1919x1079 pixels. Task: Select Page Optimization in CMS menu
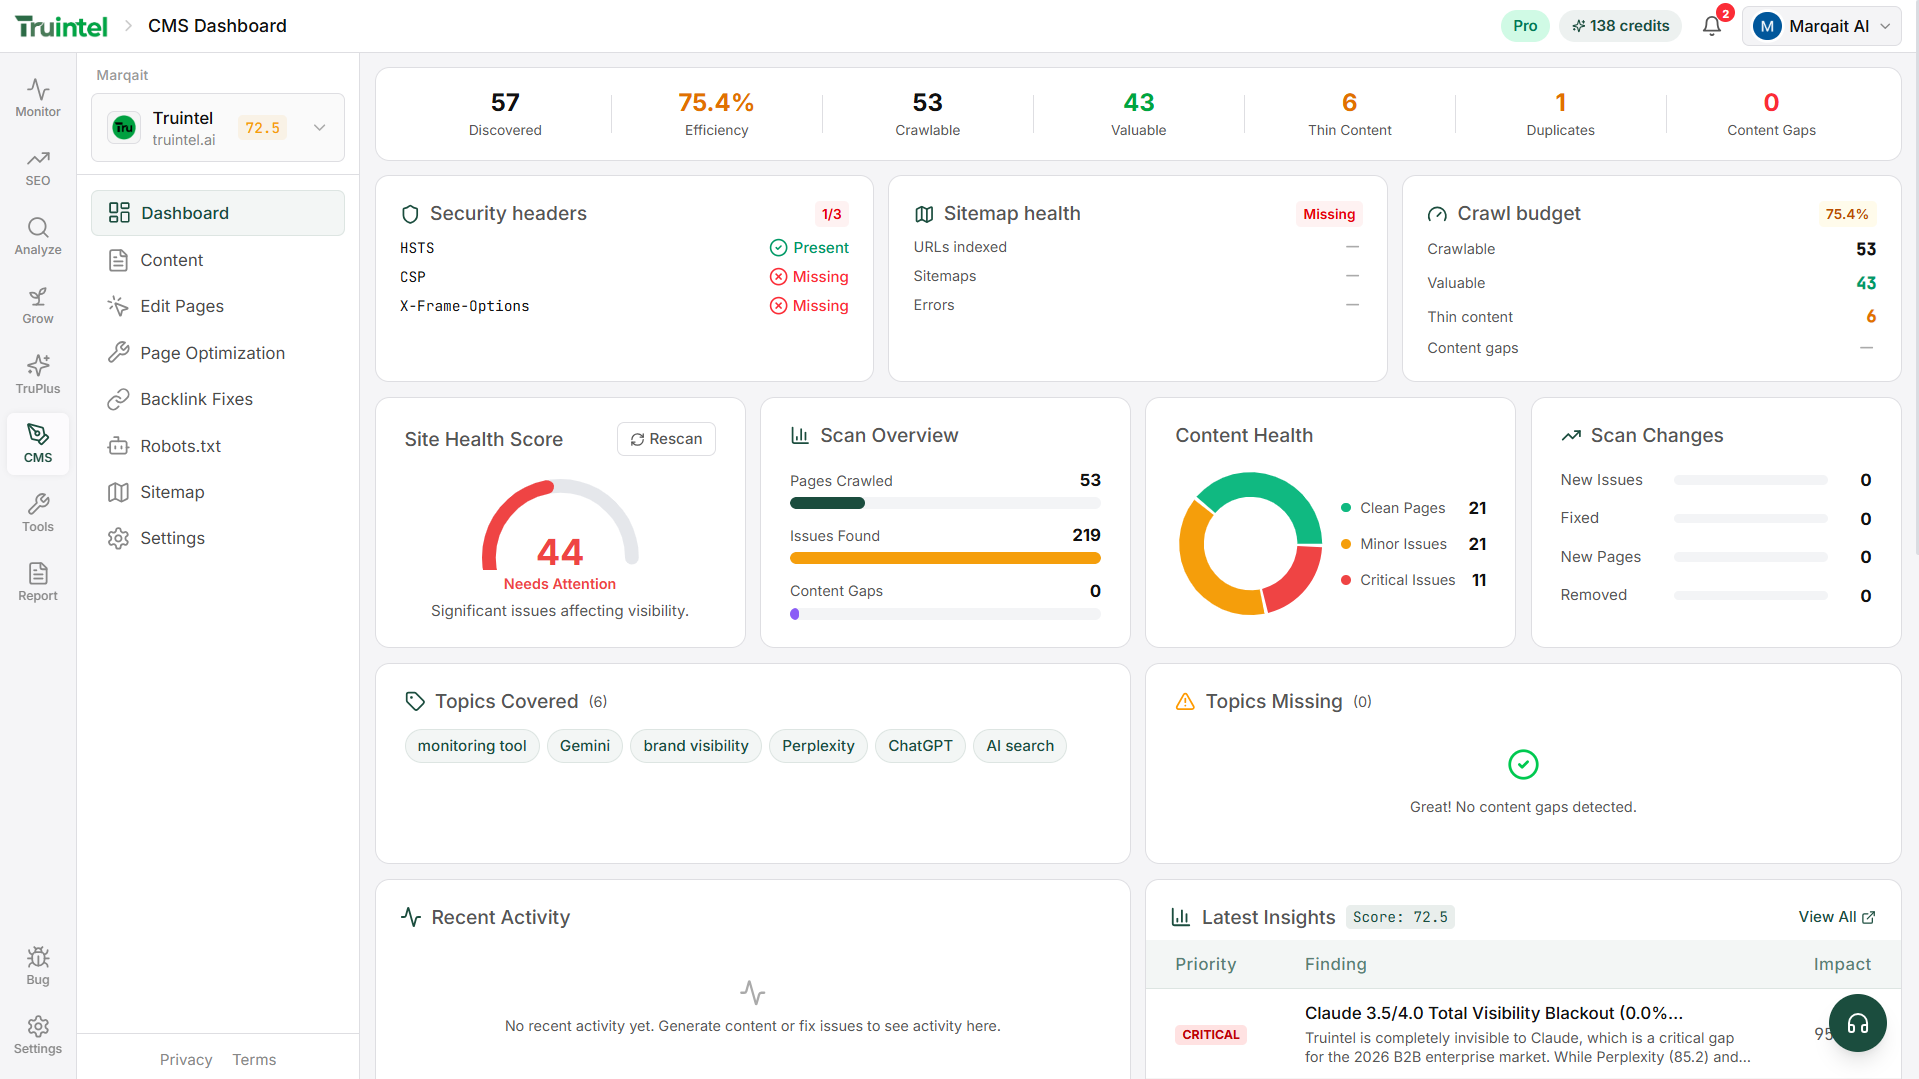(212, 353)
